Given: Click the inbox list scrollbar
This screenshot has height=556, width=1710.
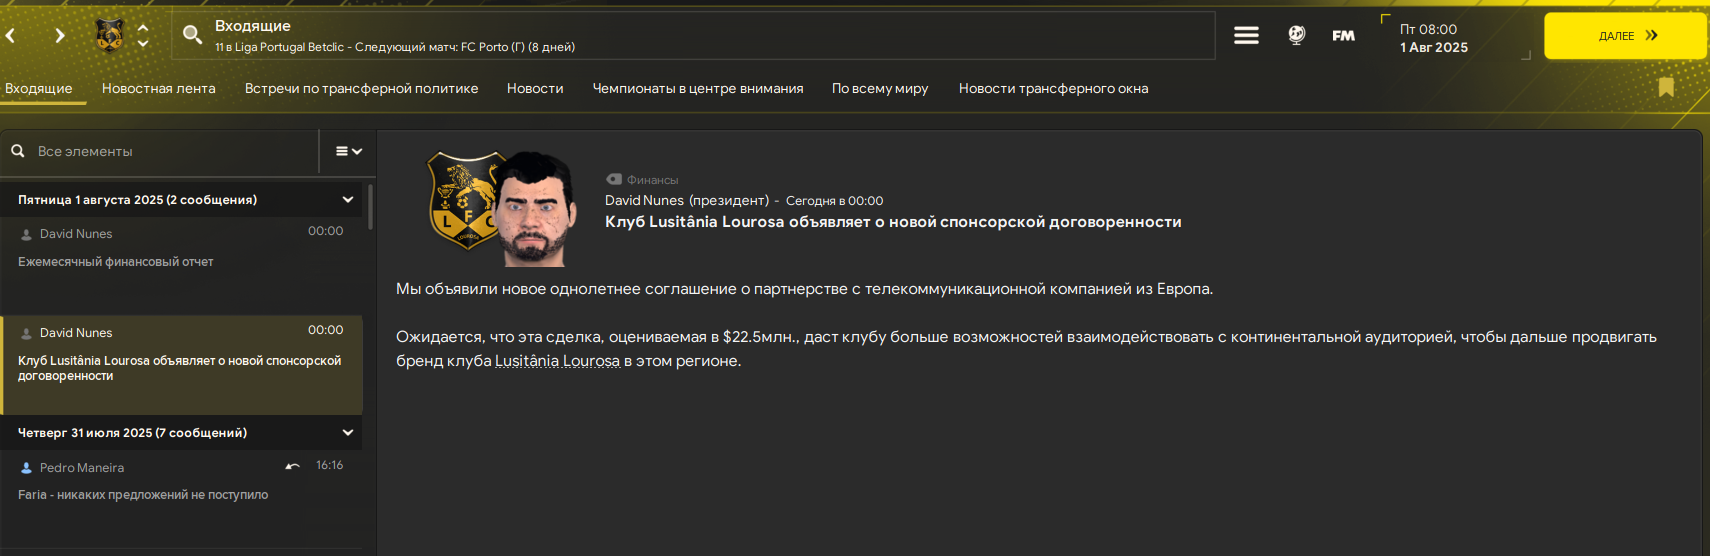Looking at the screenshot, I should (370, 206).
